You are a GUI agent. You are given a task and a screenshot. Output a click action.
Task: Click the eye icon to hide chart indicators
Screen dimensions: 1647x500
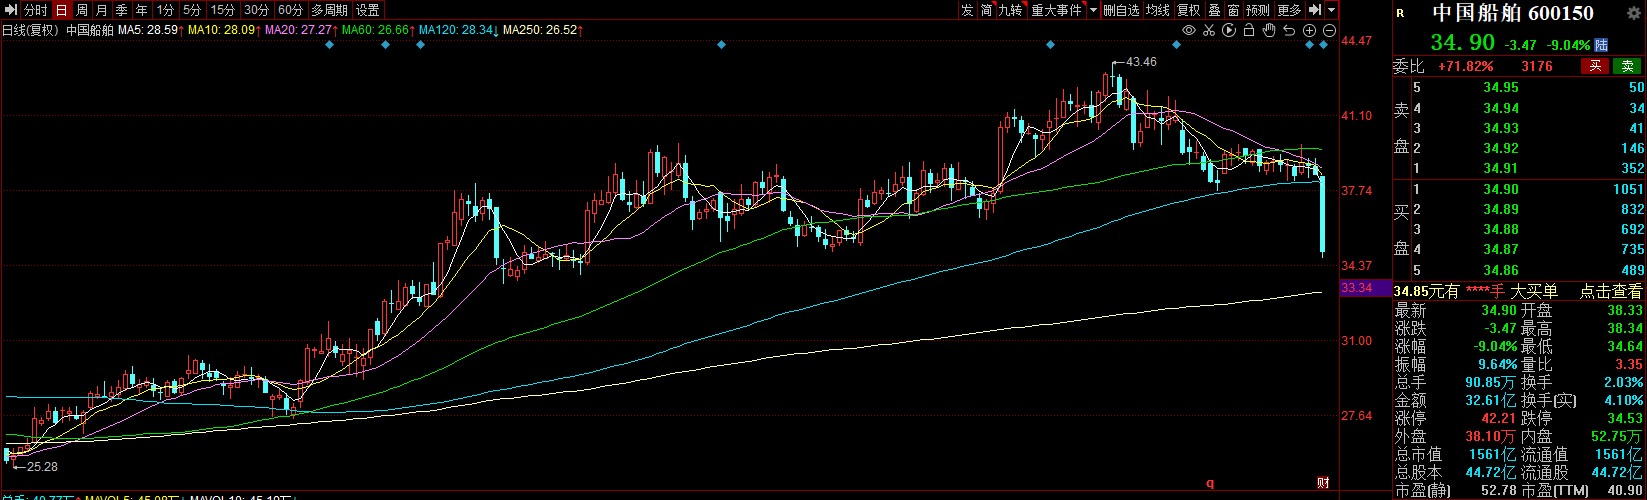(1189, 30)
